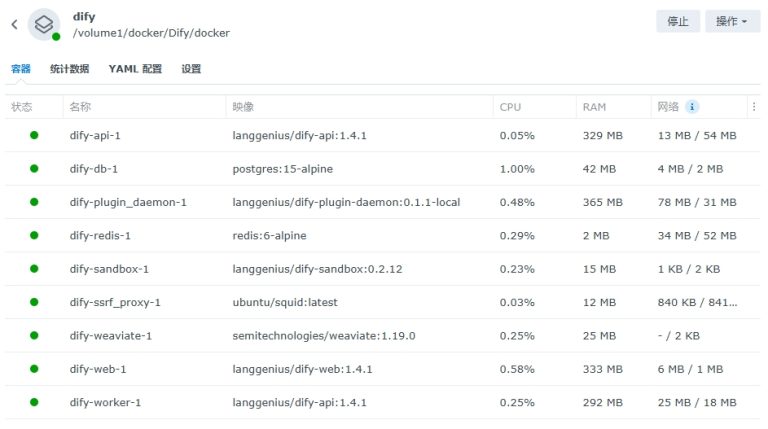768x429 pixels.
Task: Select the 容器 tab
Action: (21, 69)
